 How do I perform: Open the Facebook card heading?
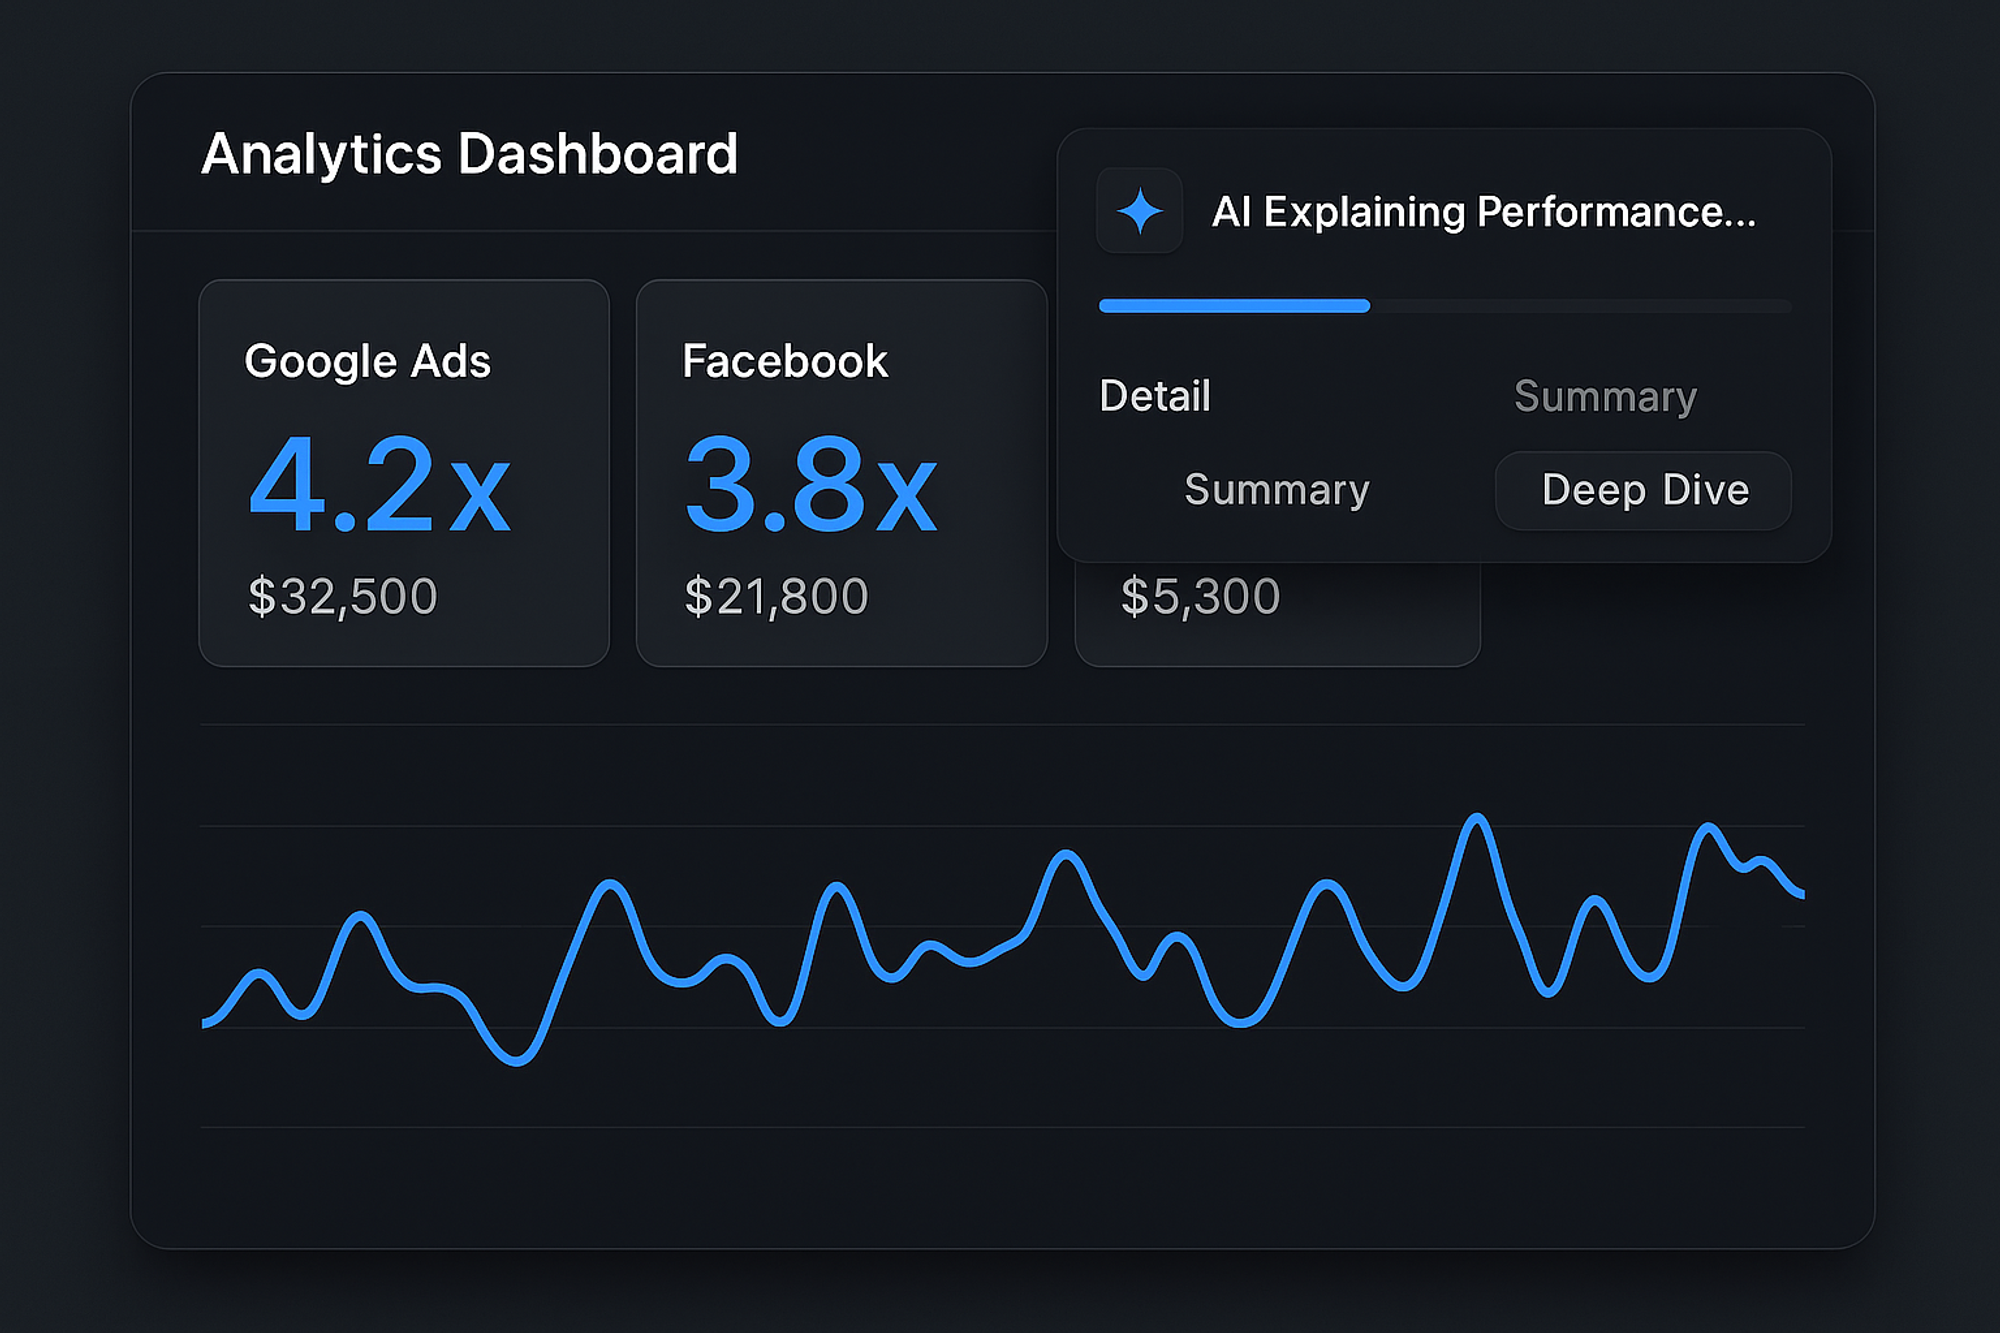coord(784,361)
